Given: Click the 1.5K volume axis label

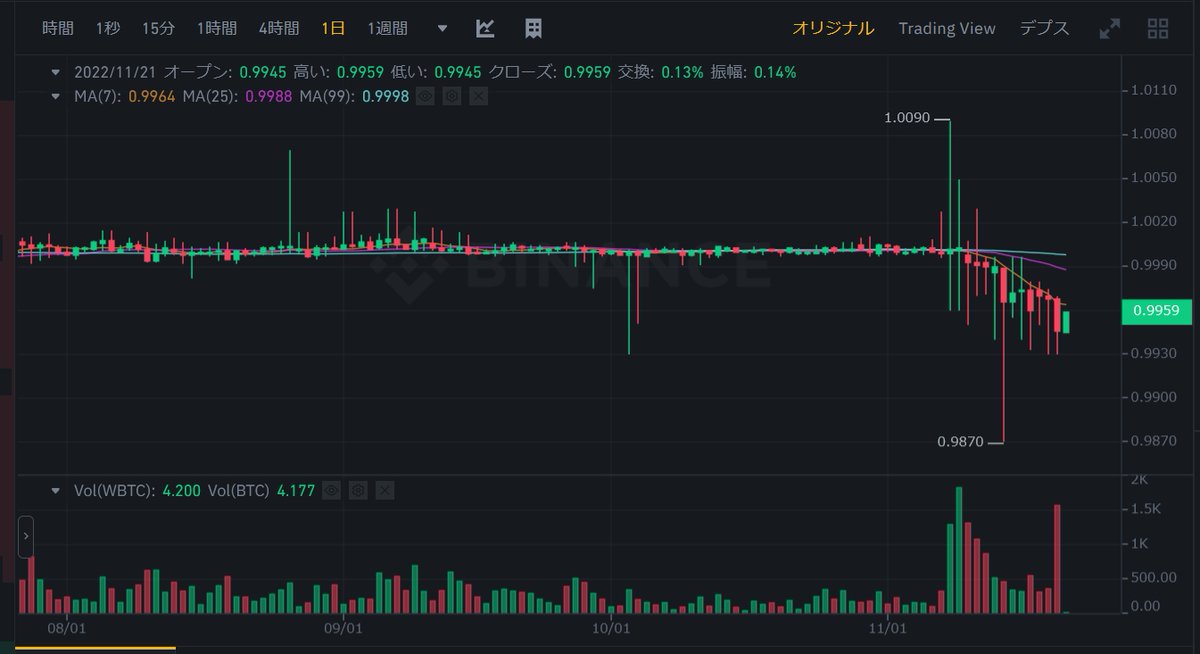Looking at the screenshot, I should pos(1145,509).
